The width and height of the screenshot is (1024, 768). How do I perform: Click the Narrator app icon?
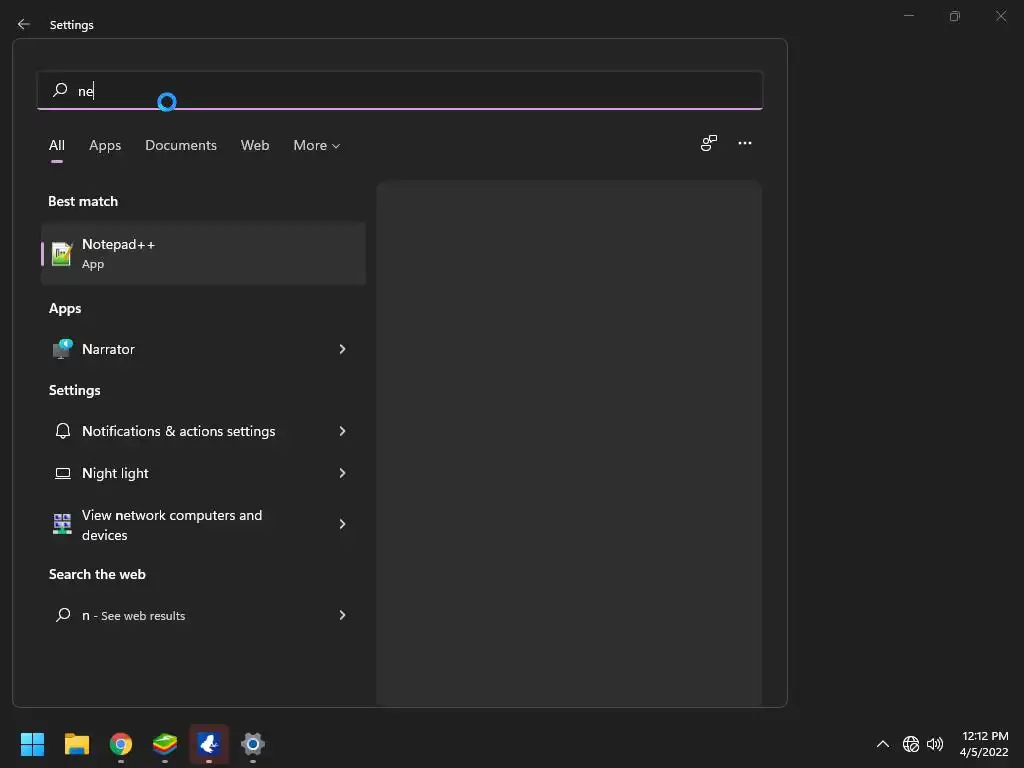point(62,349)
